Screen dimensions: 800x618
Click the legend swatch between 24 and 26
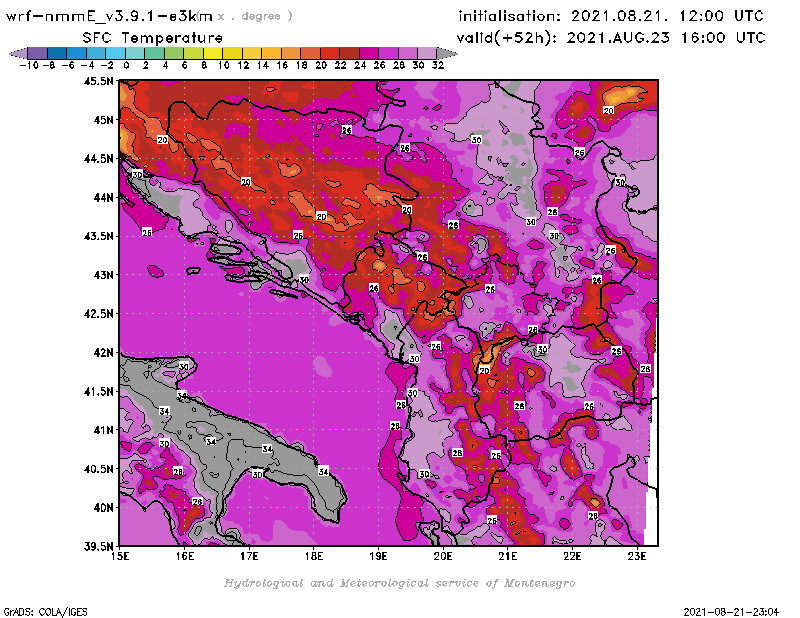(368, 53)
